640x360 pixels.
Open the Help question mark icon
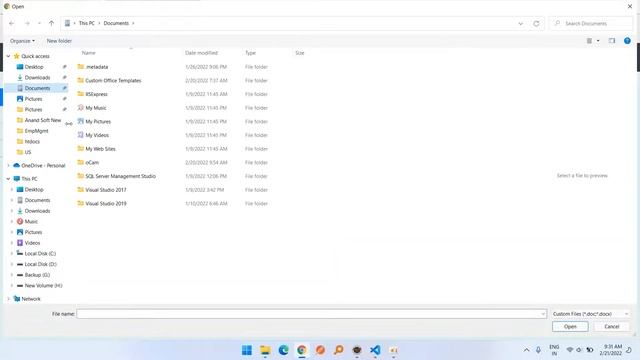[x=627, y=40]
